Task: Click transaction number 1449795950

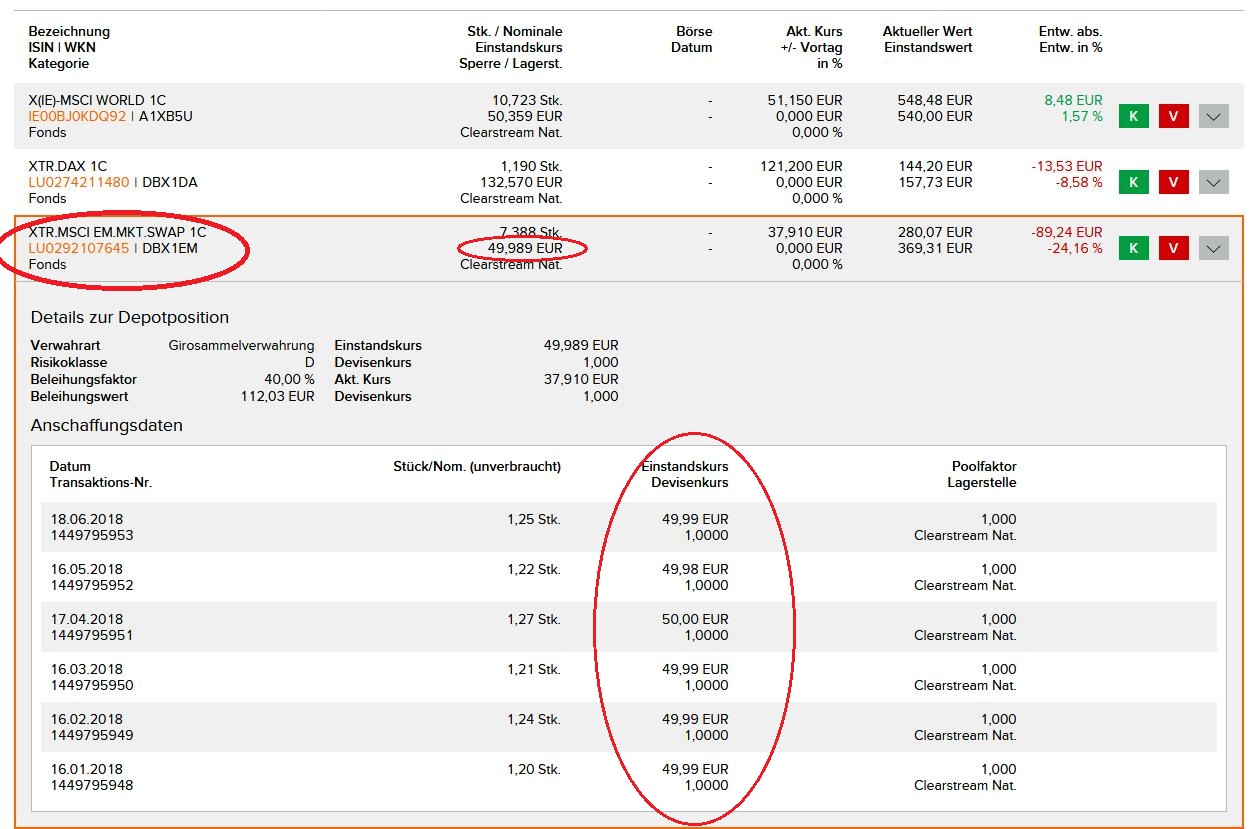Action: (x=91, y=686)
